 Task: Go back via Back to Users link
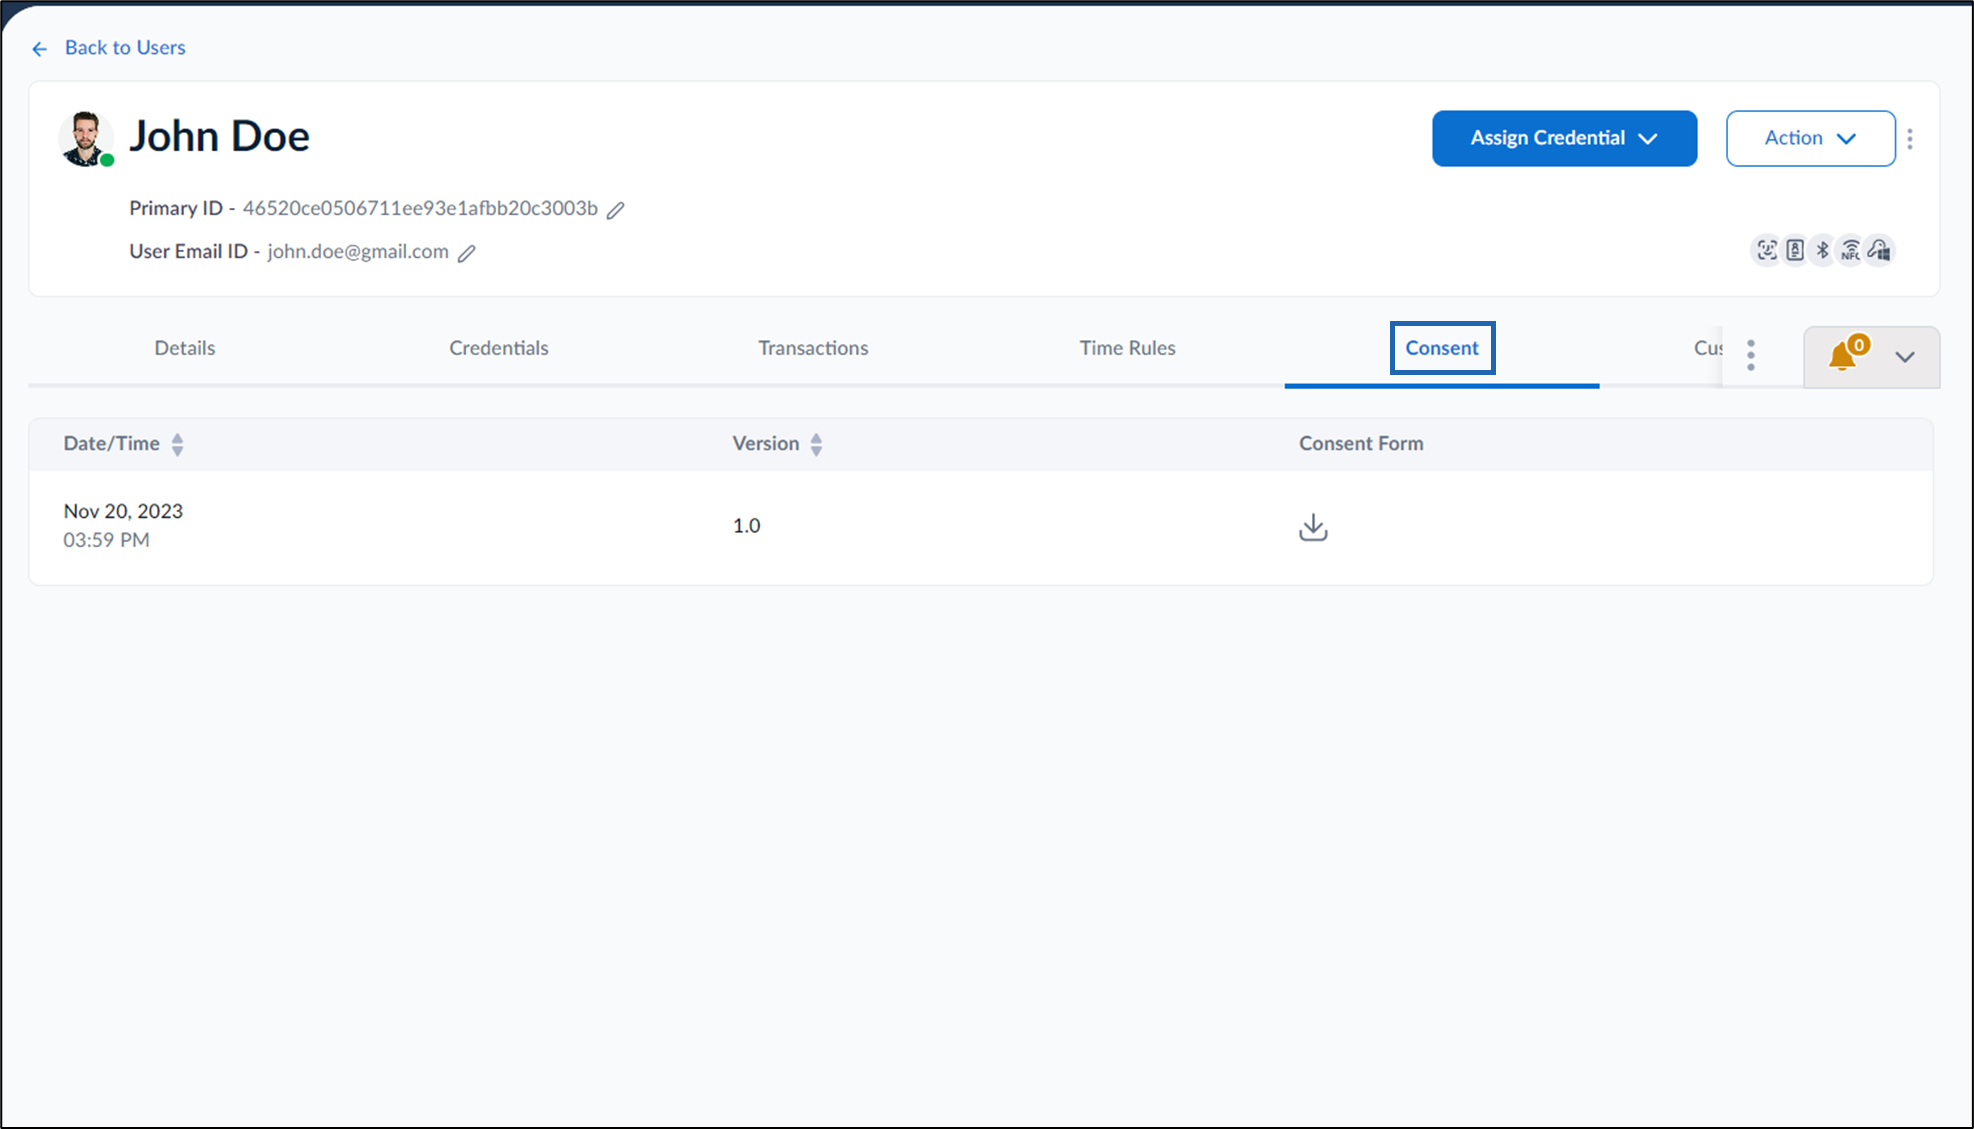[109, 48]
